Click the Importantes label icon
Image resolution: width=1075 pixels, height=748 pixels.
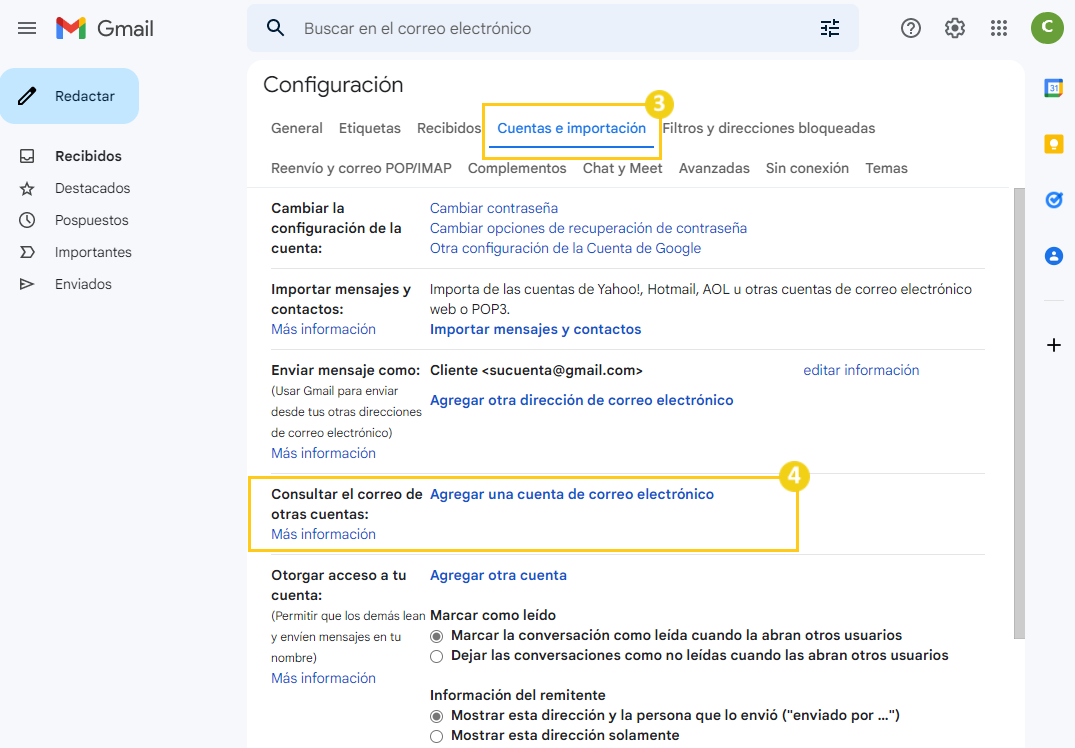(x=27, y=252)
